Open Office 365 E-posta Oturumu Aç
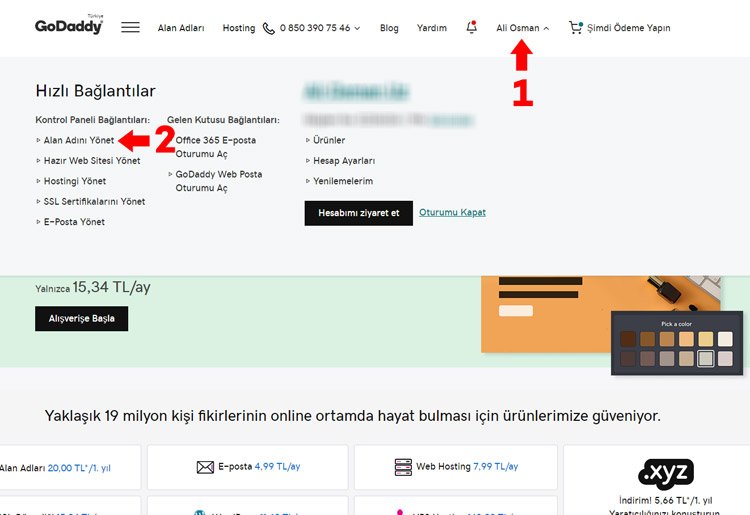Image resolution: width=750 pixels, height=515 pixels. 215,147
